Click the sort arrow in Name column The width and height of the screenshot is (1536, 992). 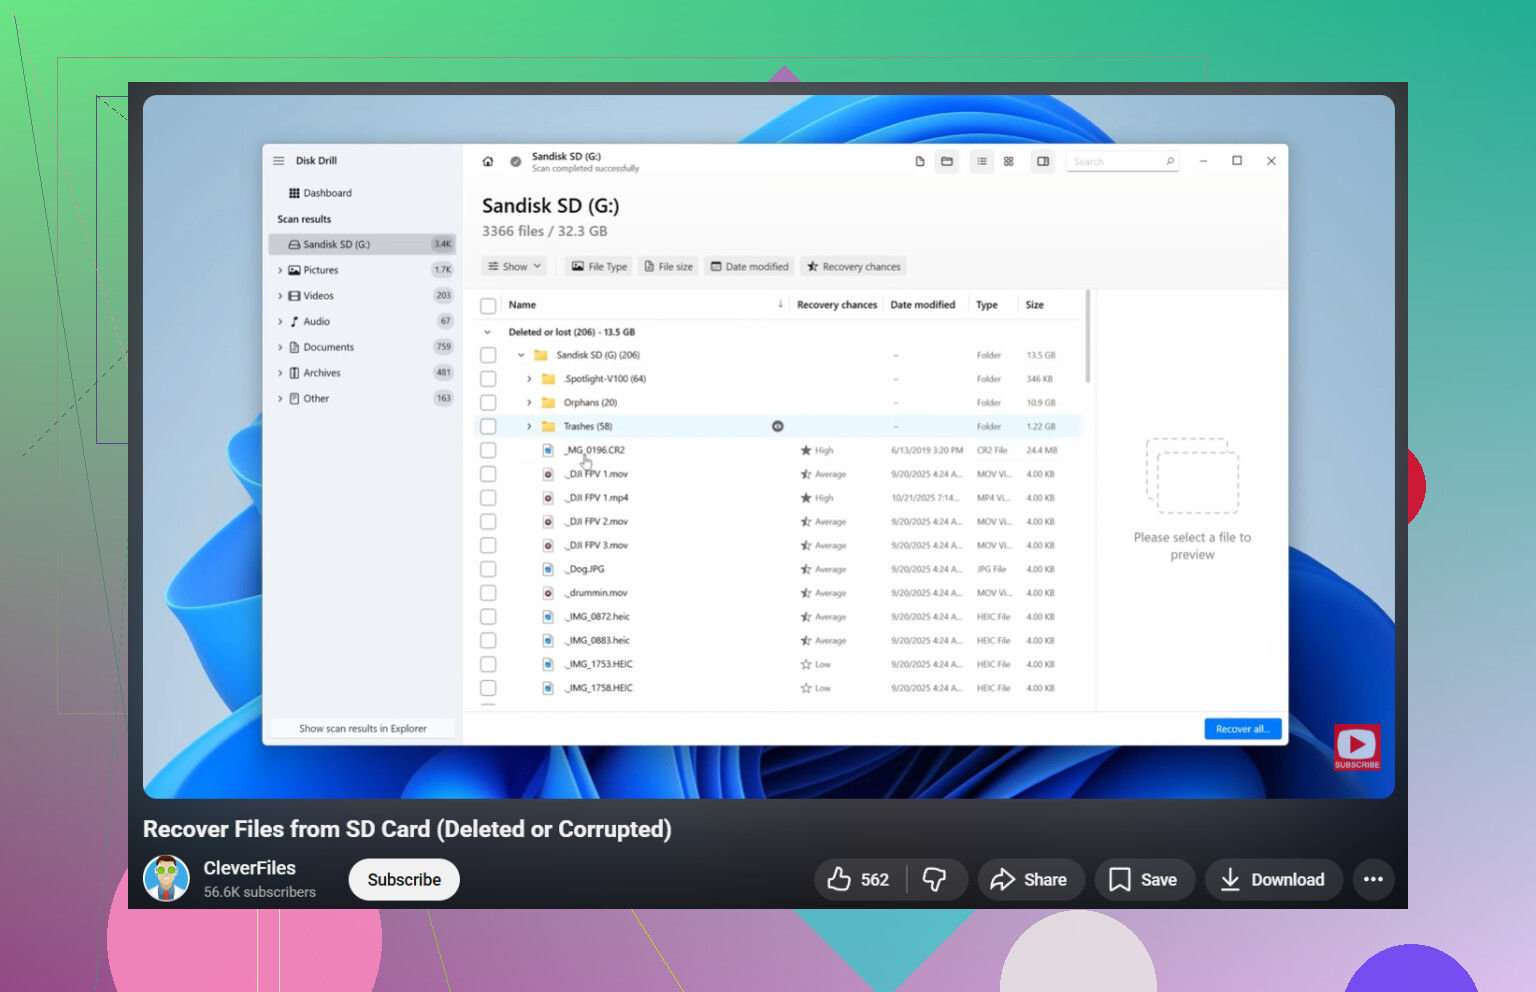point(780,304)
